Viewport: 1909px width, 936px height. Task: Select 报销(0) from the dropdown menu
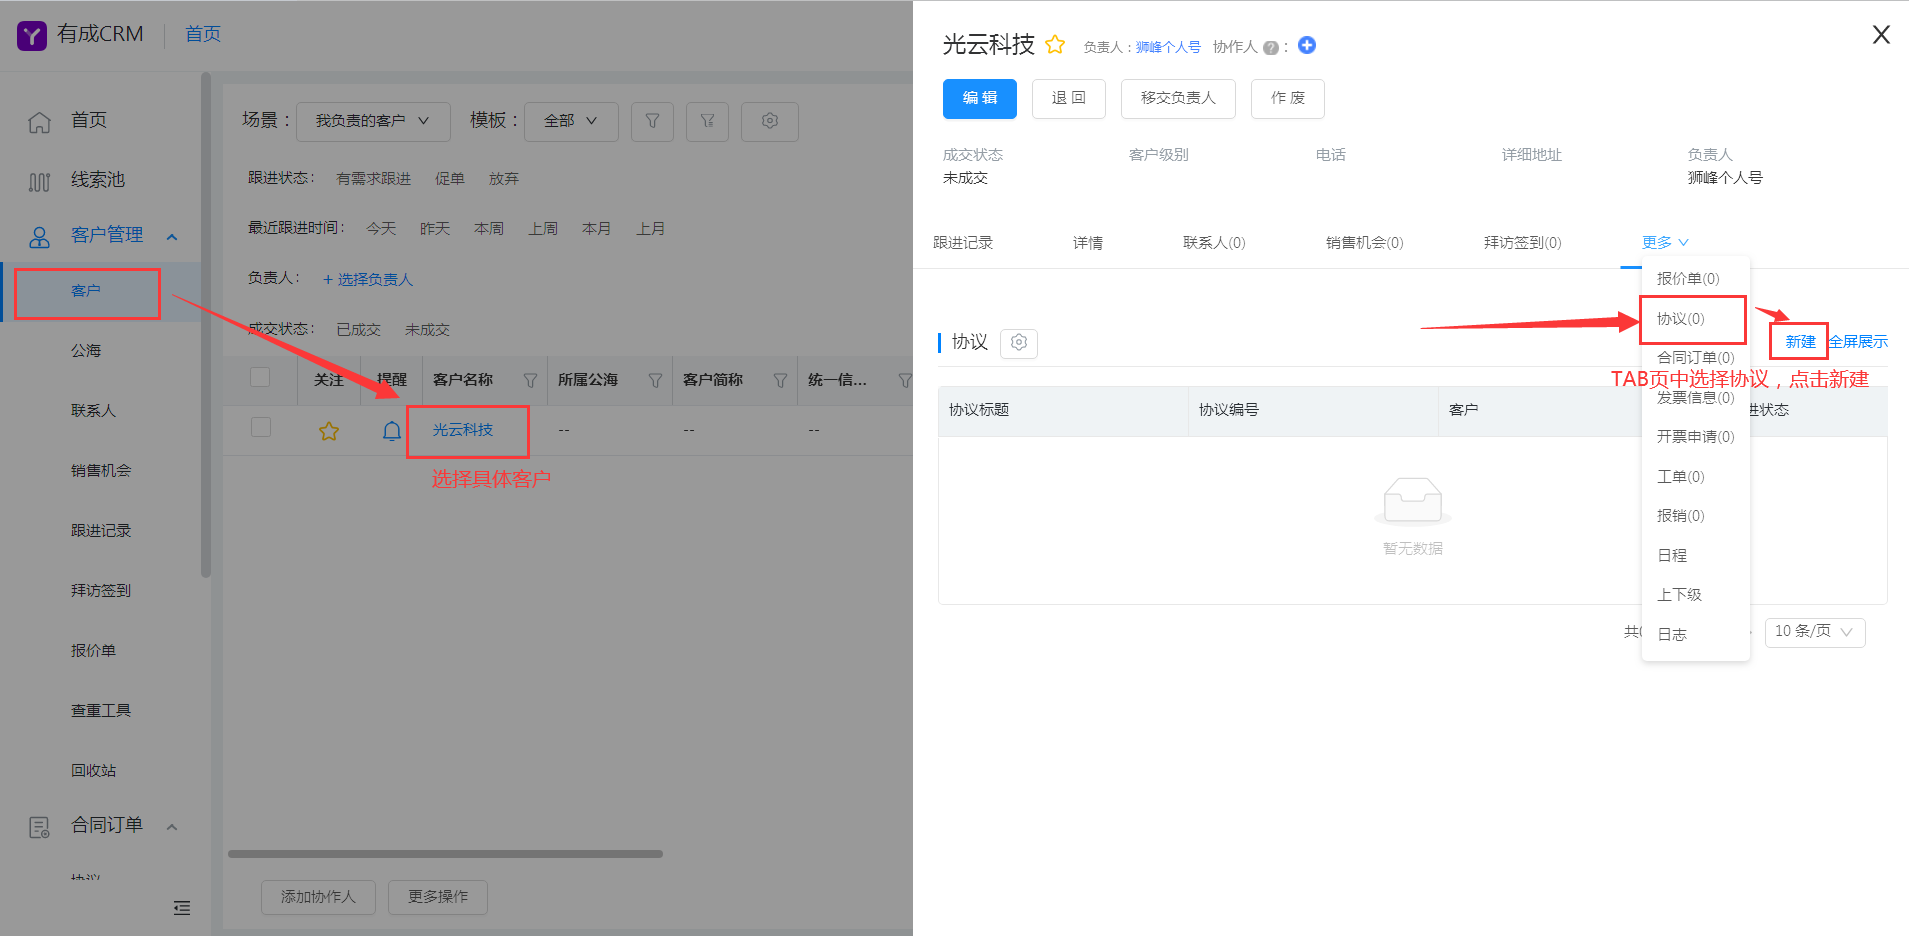tap(1696, 516)
